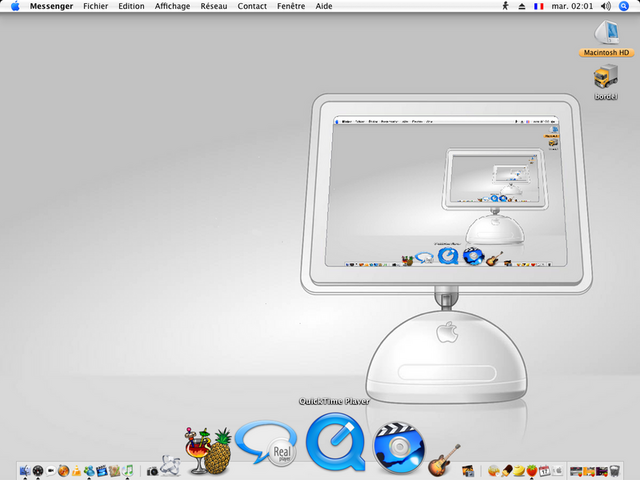Viewport: 640px width, 480px height.
Task: Open the volume control in menu bar
Action: click(606, 6)
